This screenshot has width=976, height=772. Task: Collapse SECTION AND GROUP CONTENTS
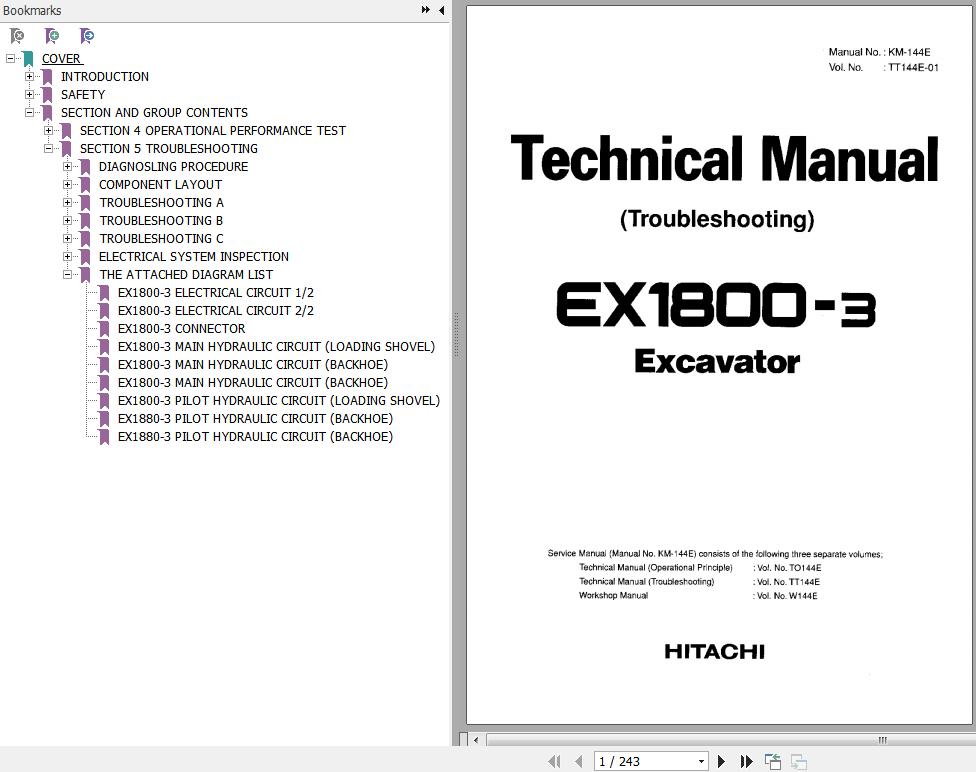(29, 113)
